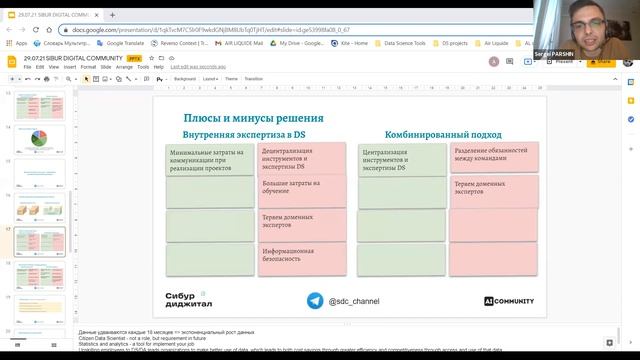Open the Google Keep side panel

[x=631, y=101]
